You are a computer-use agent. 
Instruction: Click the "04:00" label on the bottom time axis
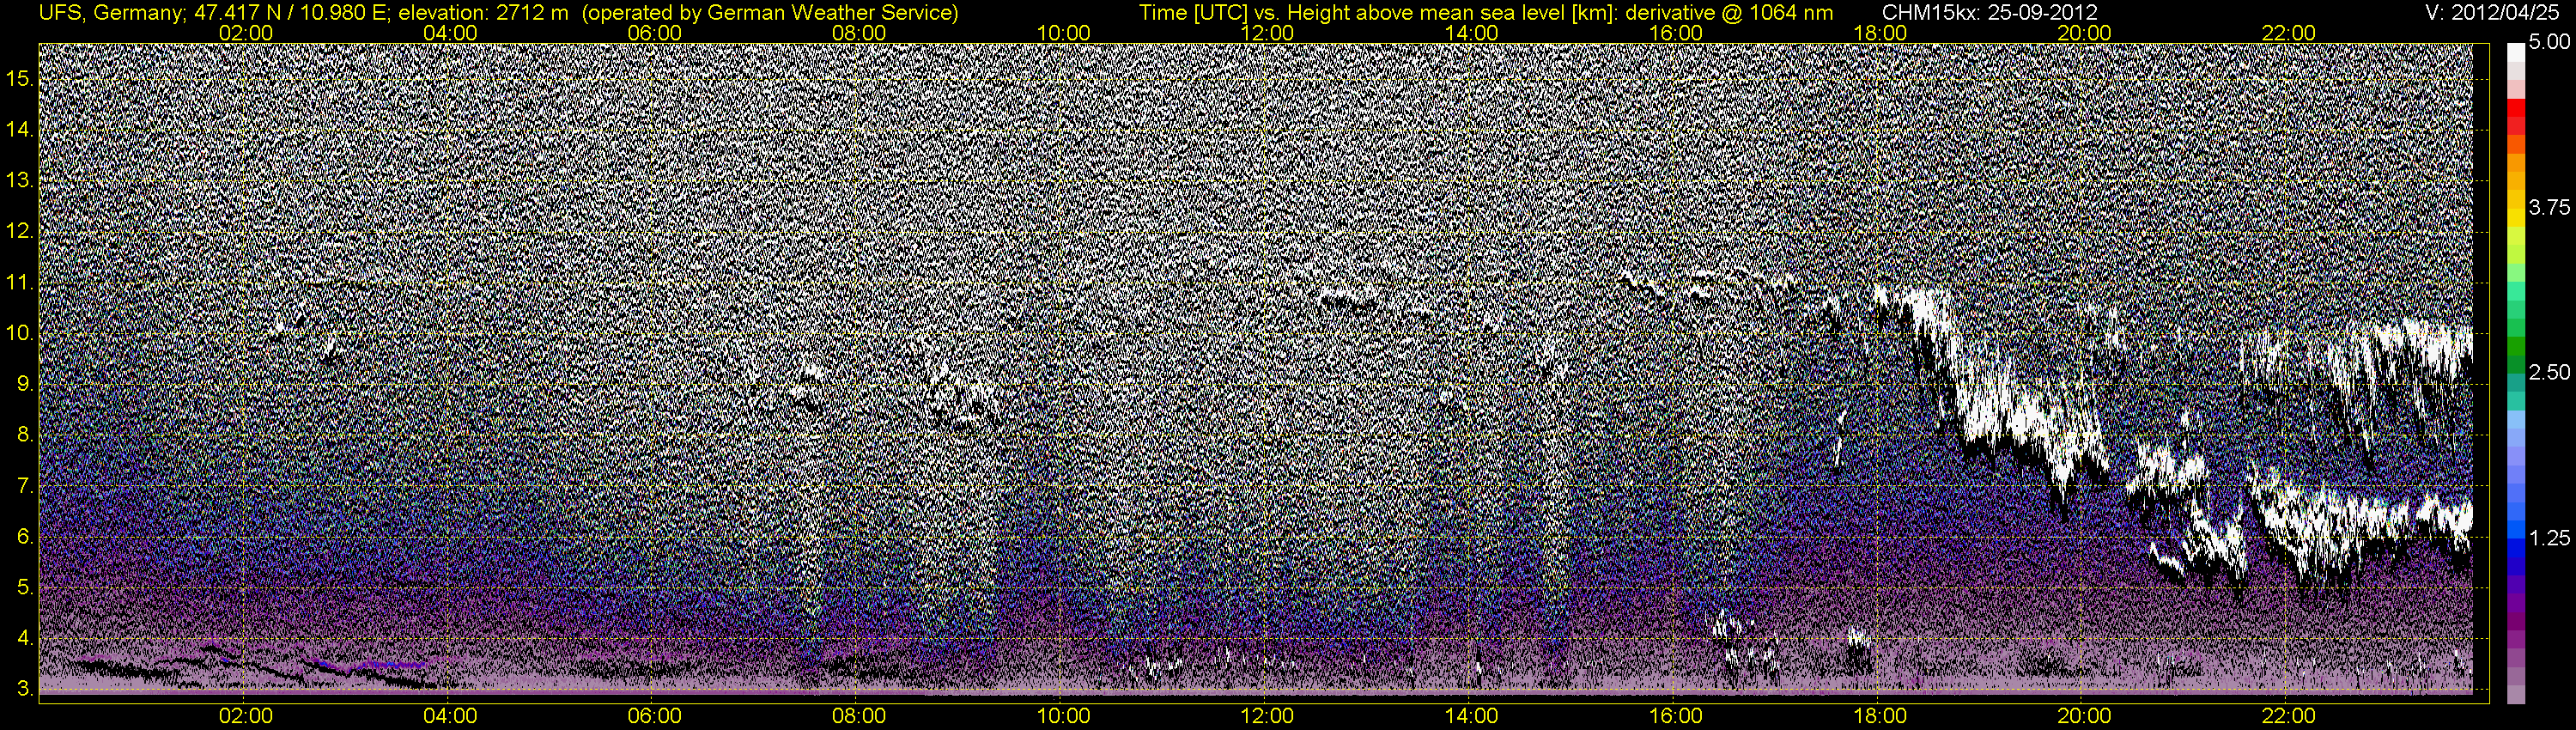coord(450,716)
